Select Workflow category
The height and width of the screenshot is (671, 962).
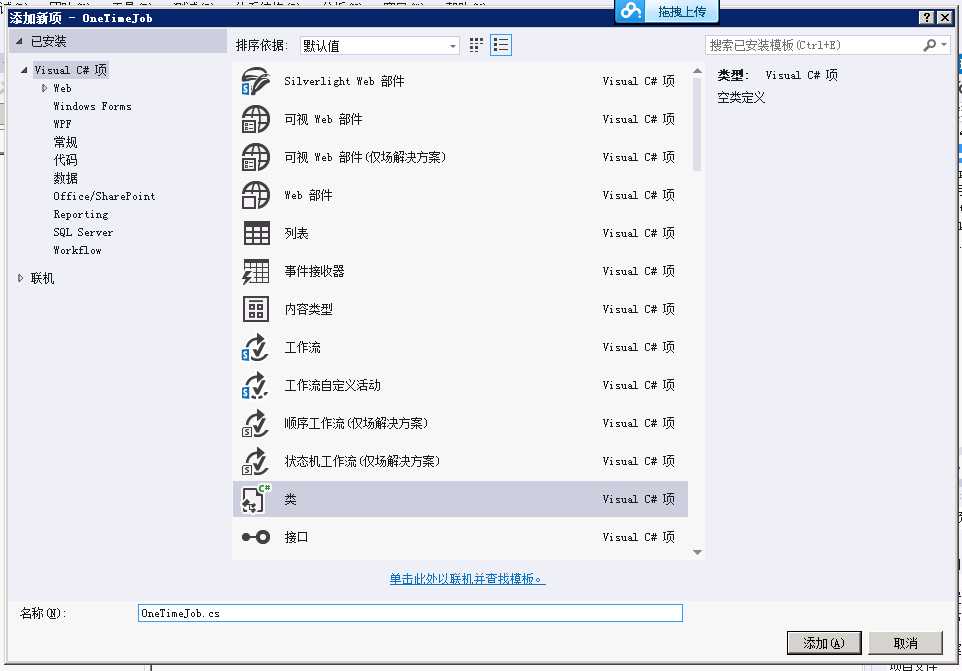click(x=77, y=250)
